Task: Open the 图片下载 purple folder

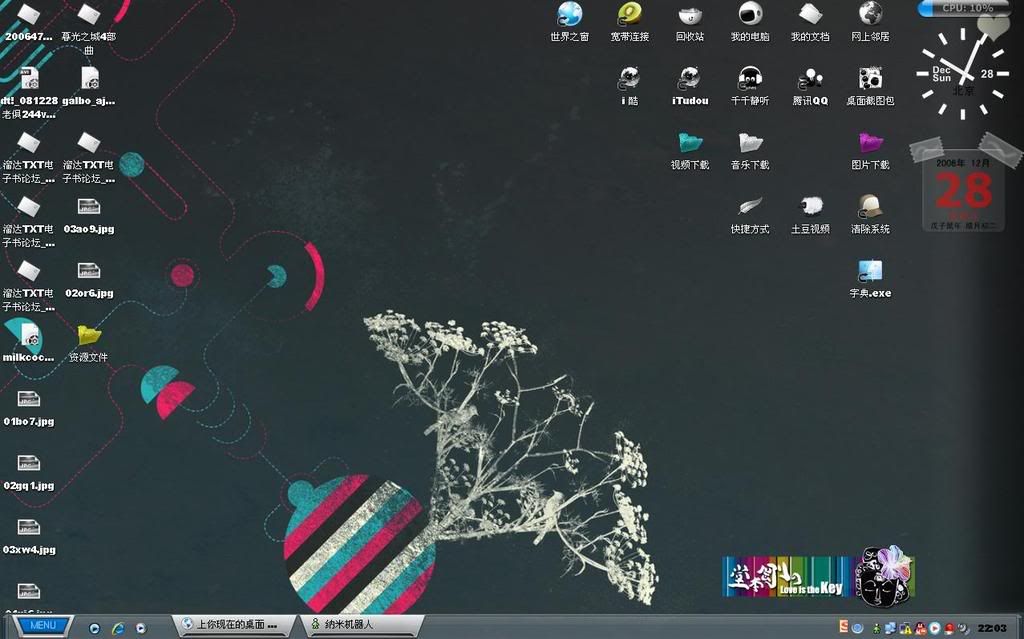Action: pos(870,143)
